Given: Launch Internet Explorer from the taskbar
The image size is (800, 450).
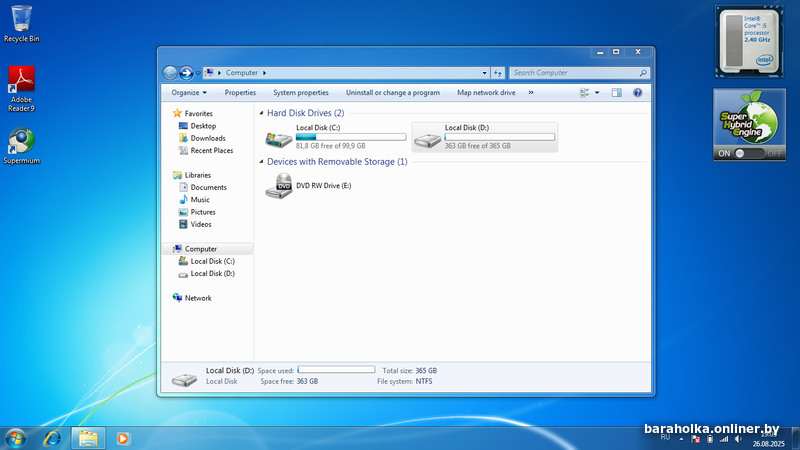Looking at the screenshot, I should pos(52,439).
